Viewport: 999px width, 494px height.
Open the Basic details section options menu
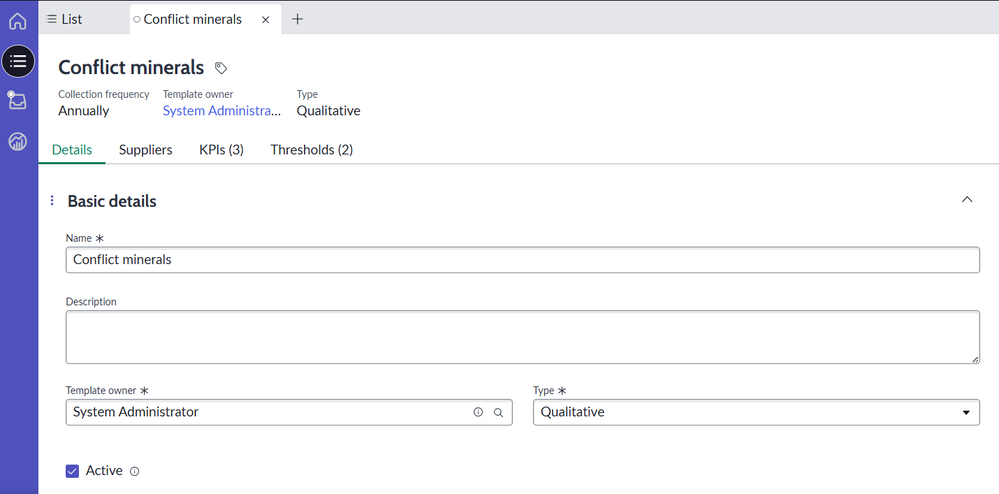pyautogui.click(x=52, y=201)
